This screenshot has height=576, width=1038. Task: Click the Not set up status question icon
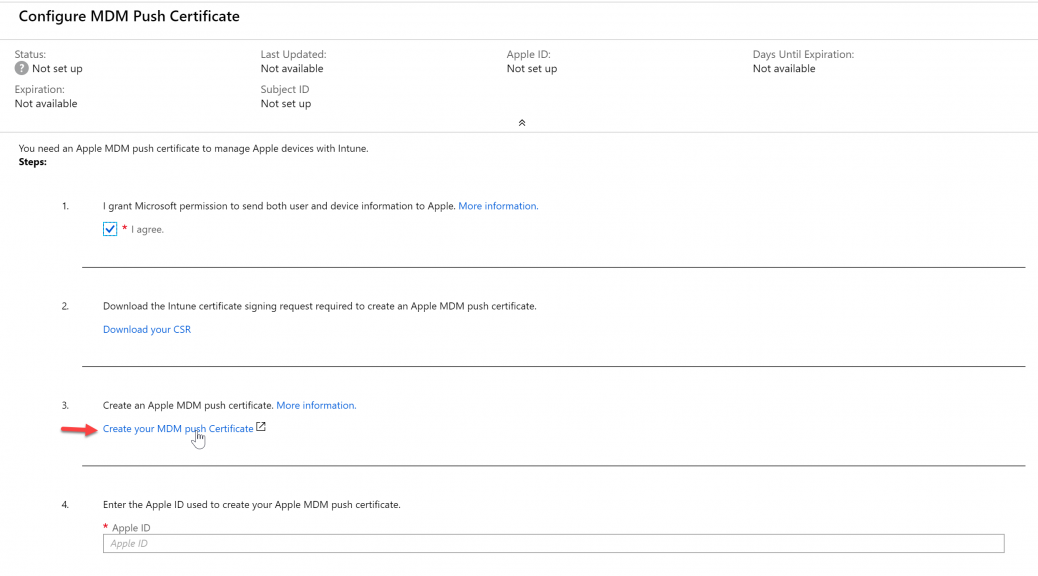(22, 68)
